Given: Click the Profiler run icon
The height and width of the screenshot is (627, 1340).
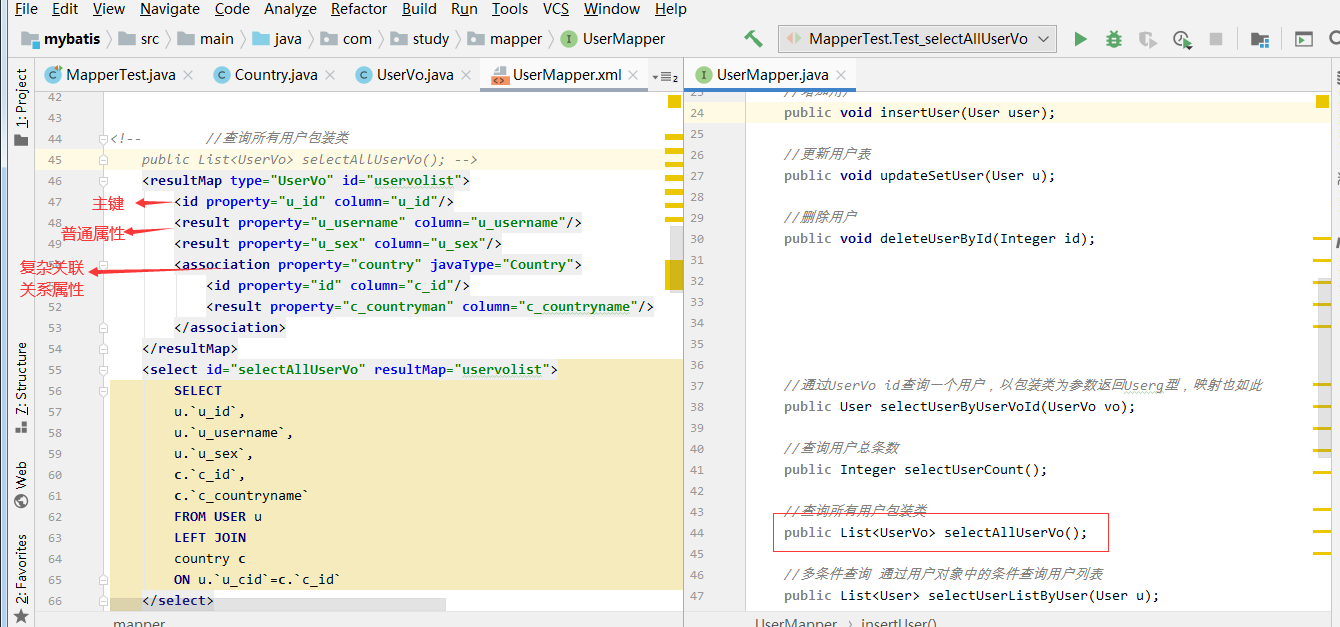Looking at the screenshot, I should click(1182, 40).
